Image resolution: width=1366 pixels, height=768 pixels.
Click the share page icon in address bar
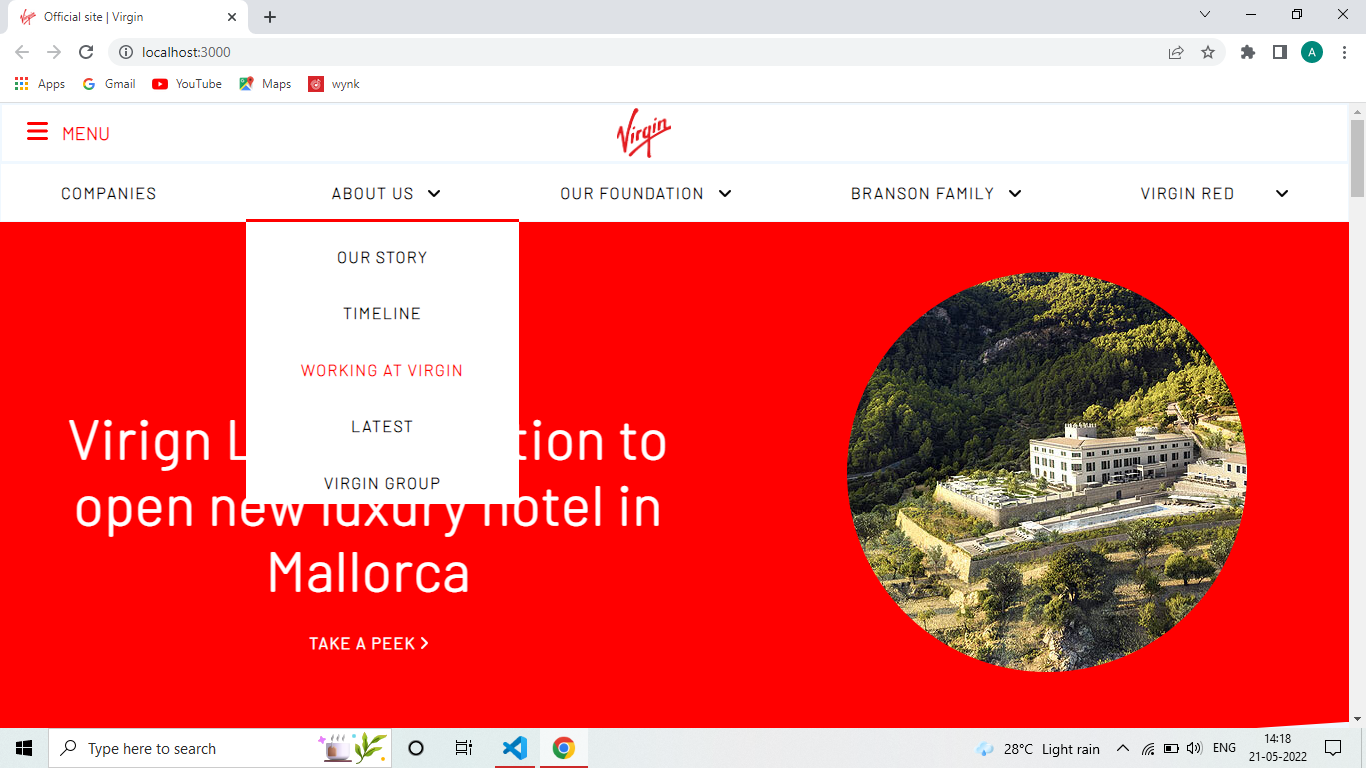(x=1176, y=52)
